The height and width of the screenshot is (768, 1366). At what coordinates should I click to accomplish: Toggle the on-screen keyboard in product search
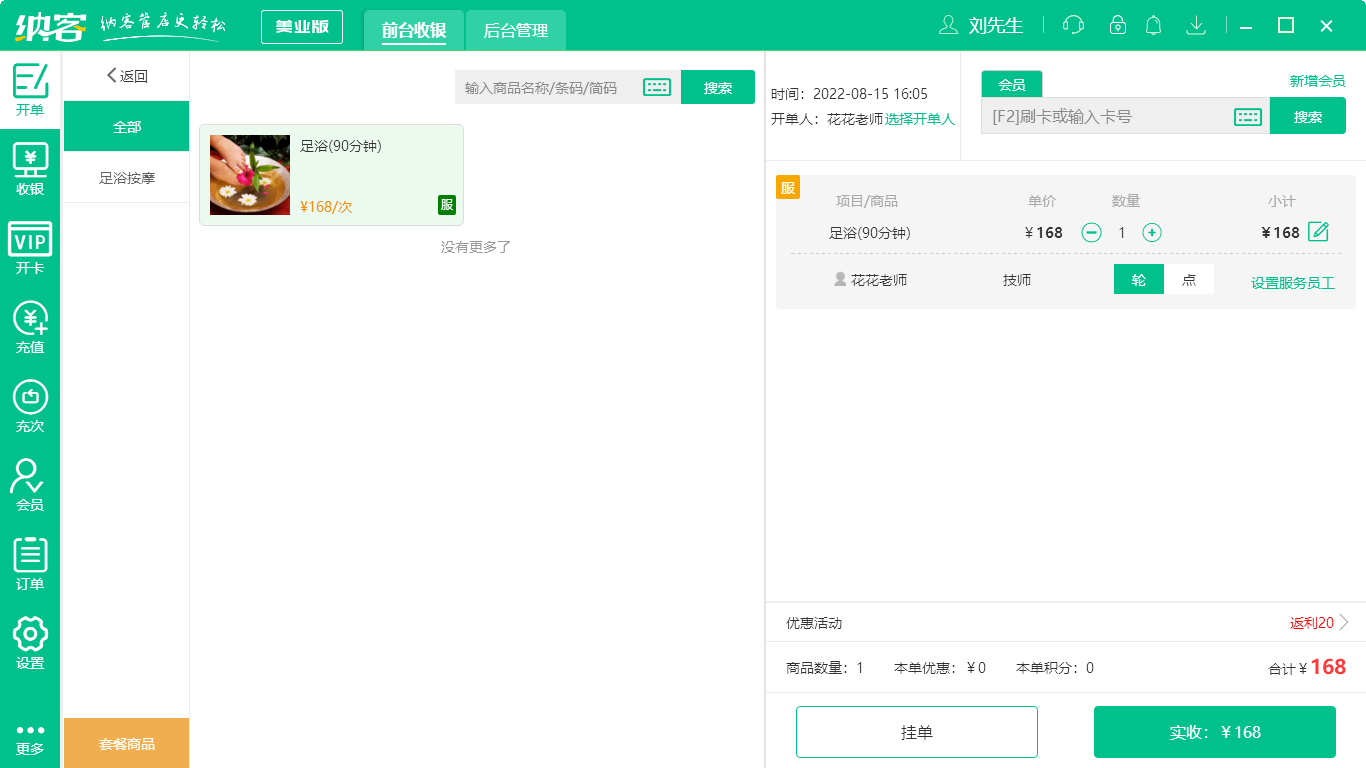656,87
